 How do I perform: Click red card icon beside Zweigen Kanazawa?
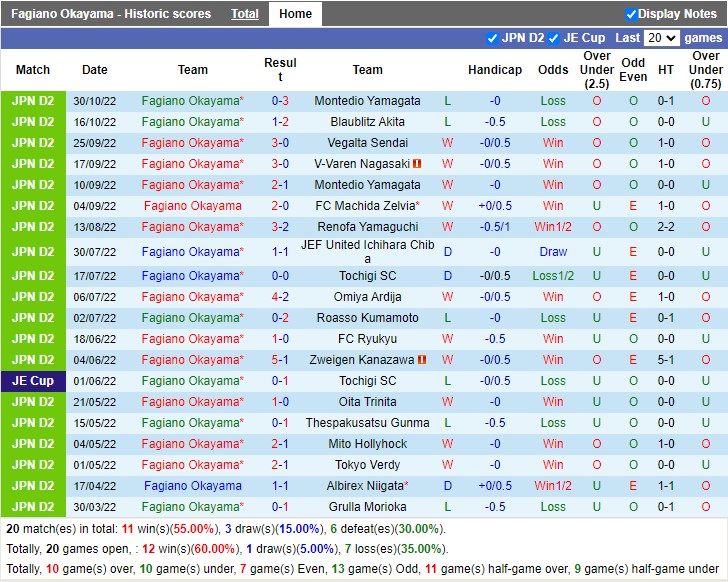(421, 360)
